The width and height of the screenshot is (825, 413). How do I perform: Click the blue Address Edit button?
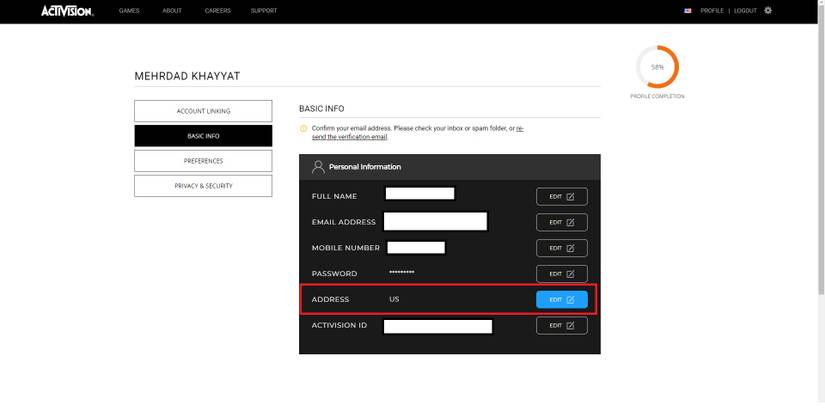pos(561,299)
